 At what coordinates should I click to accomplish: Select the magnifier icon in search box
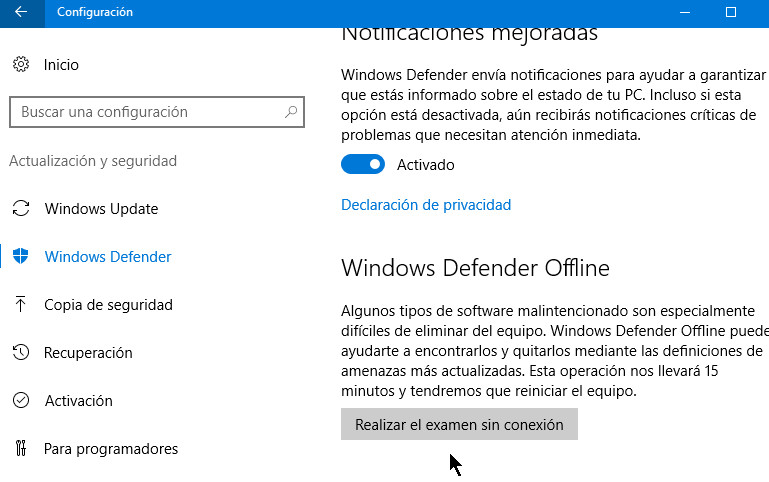291,112
